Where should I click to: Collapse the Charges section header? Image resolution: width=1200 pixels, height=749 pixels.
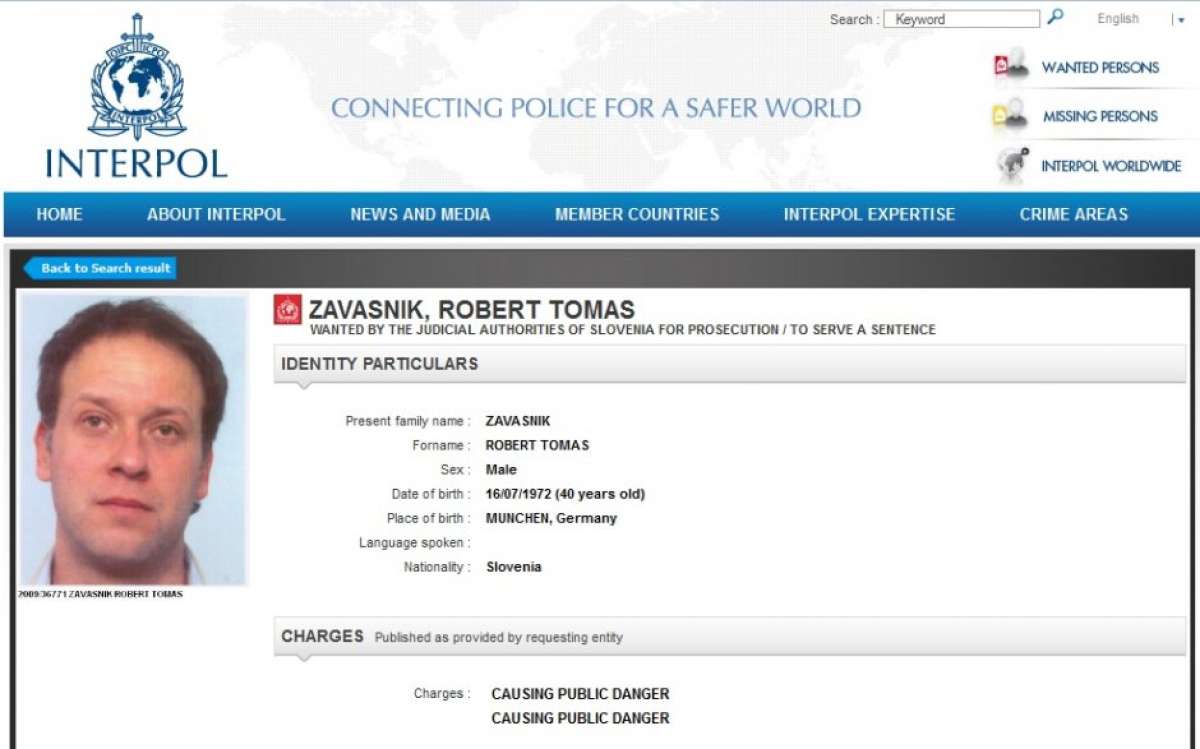pos(730,636)
